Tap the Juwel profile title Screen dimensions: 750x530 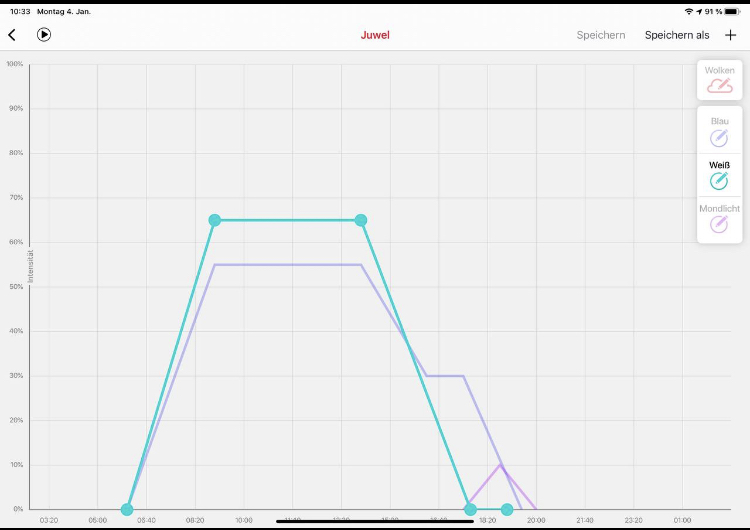point(375,35)
